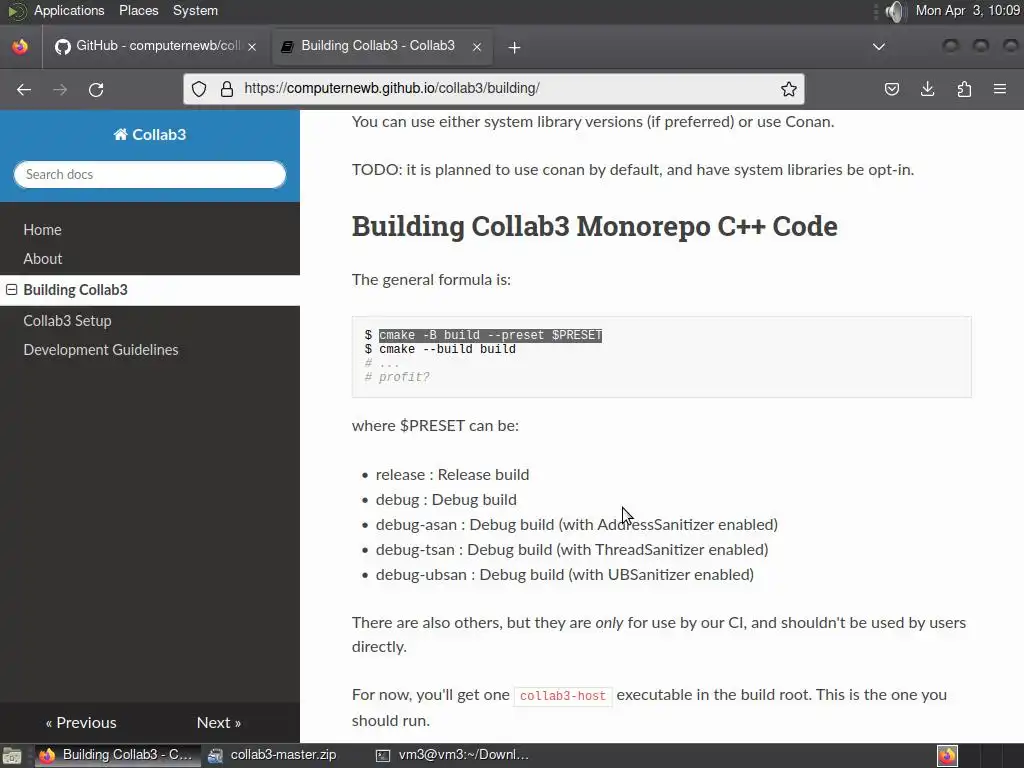
Task: Switch to the vm3@vm3 terminal window
Action: tap(452, 755)
